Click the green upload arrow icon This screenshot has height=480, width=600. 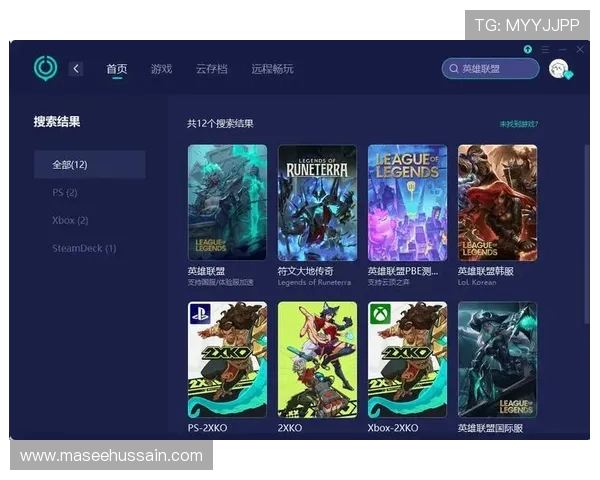528,49
